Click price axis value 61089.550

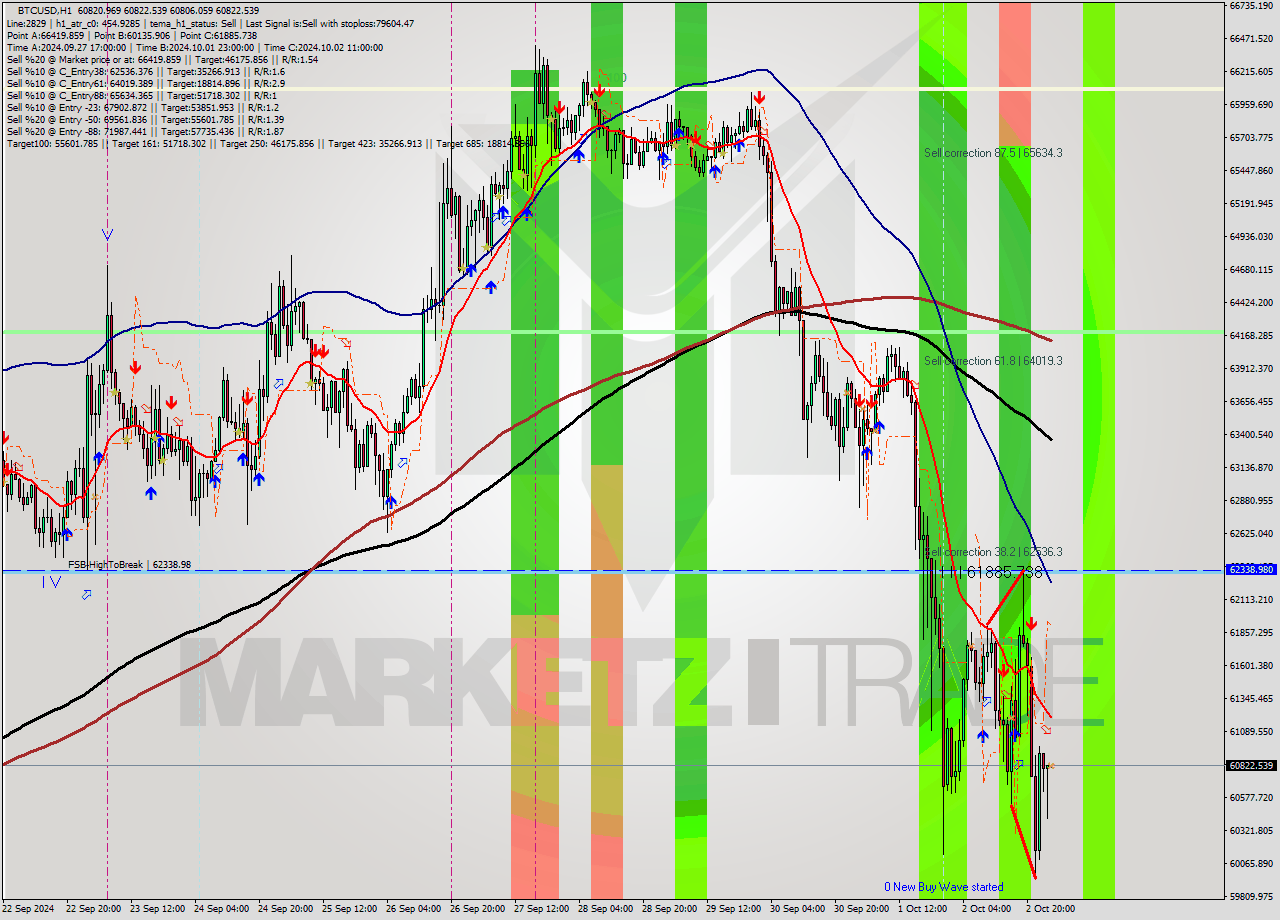(1250, 732)
